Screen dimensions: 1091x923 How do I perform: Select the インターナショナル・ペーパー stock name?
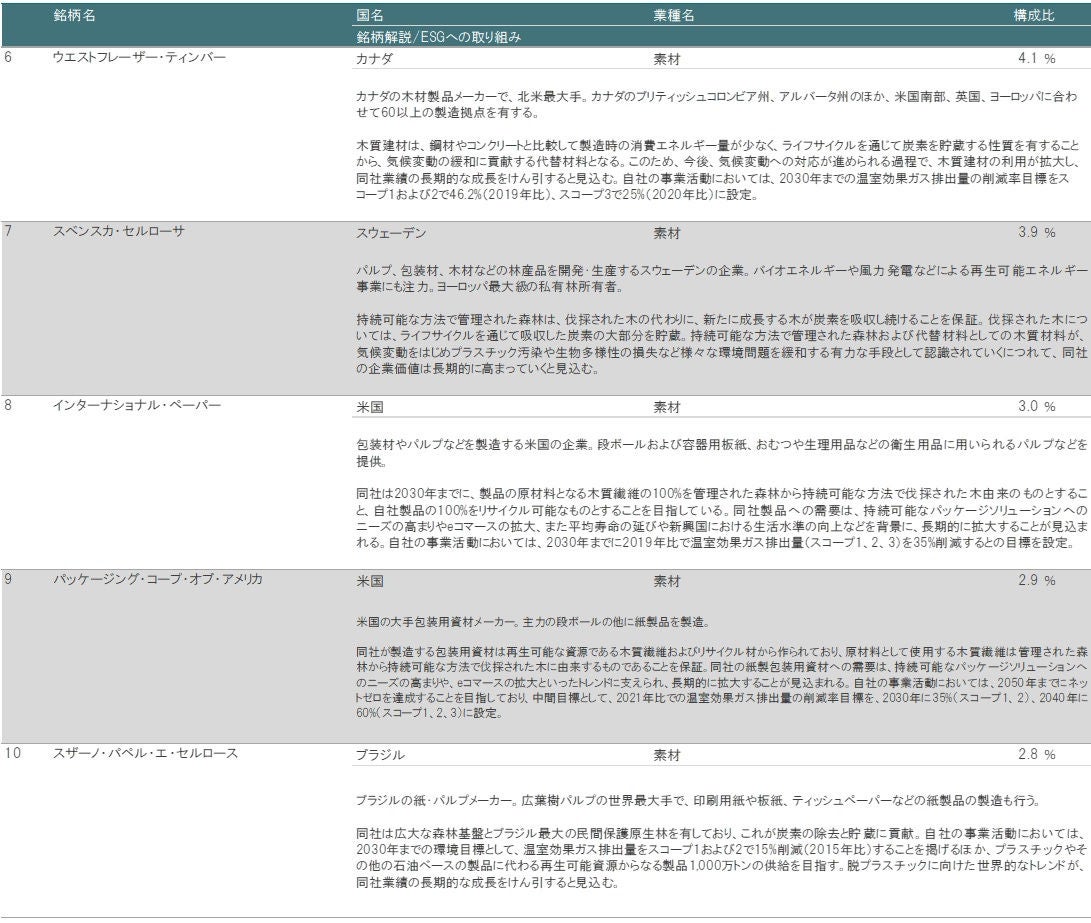click(x=135, y=406)
